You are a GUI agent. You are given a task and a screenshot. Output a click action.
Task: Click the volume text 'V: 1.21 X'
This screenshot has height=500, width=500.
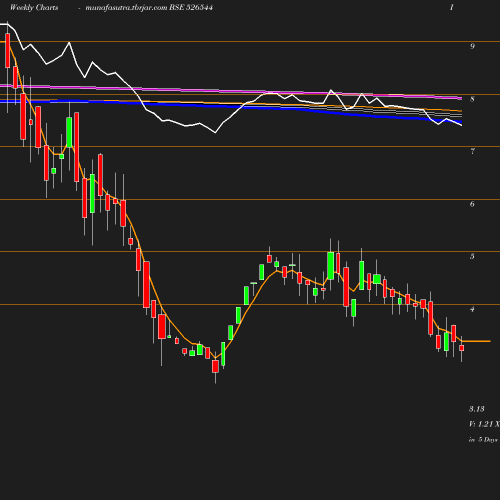coord(484,424)
